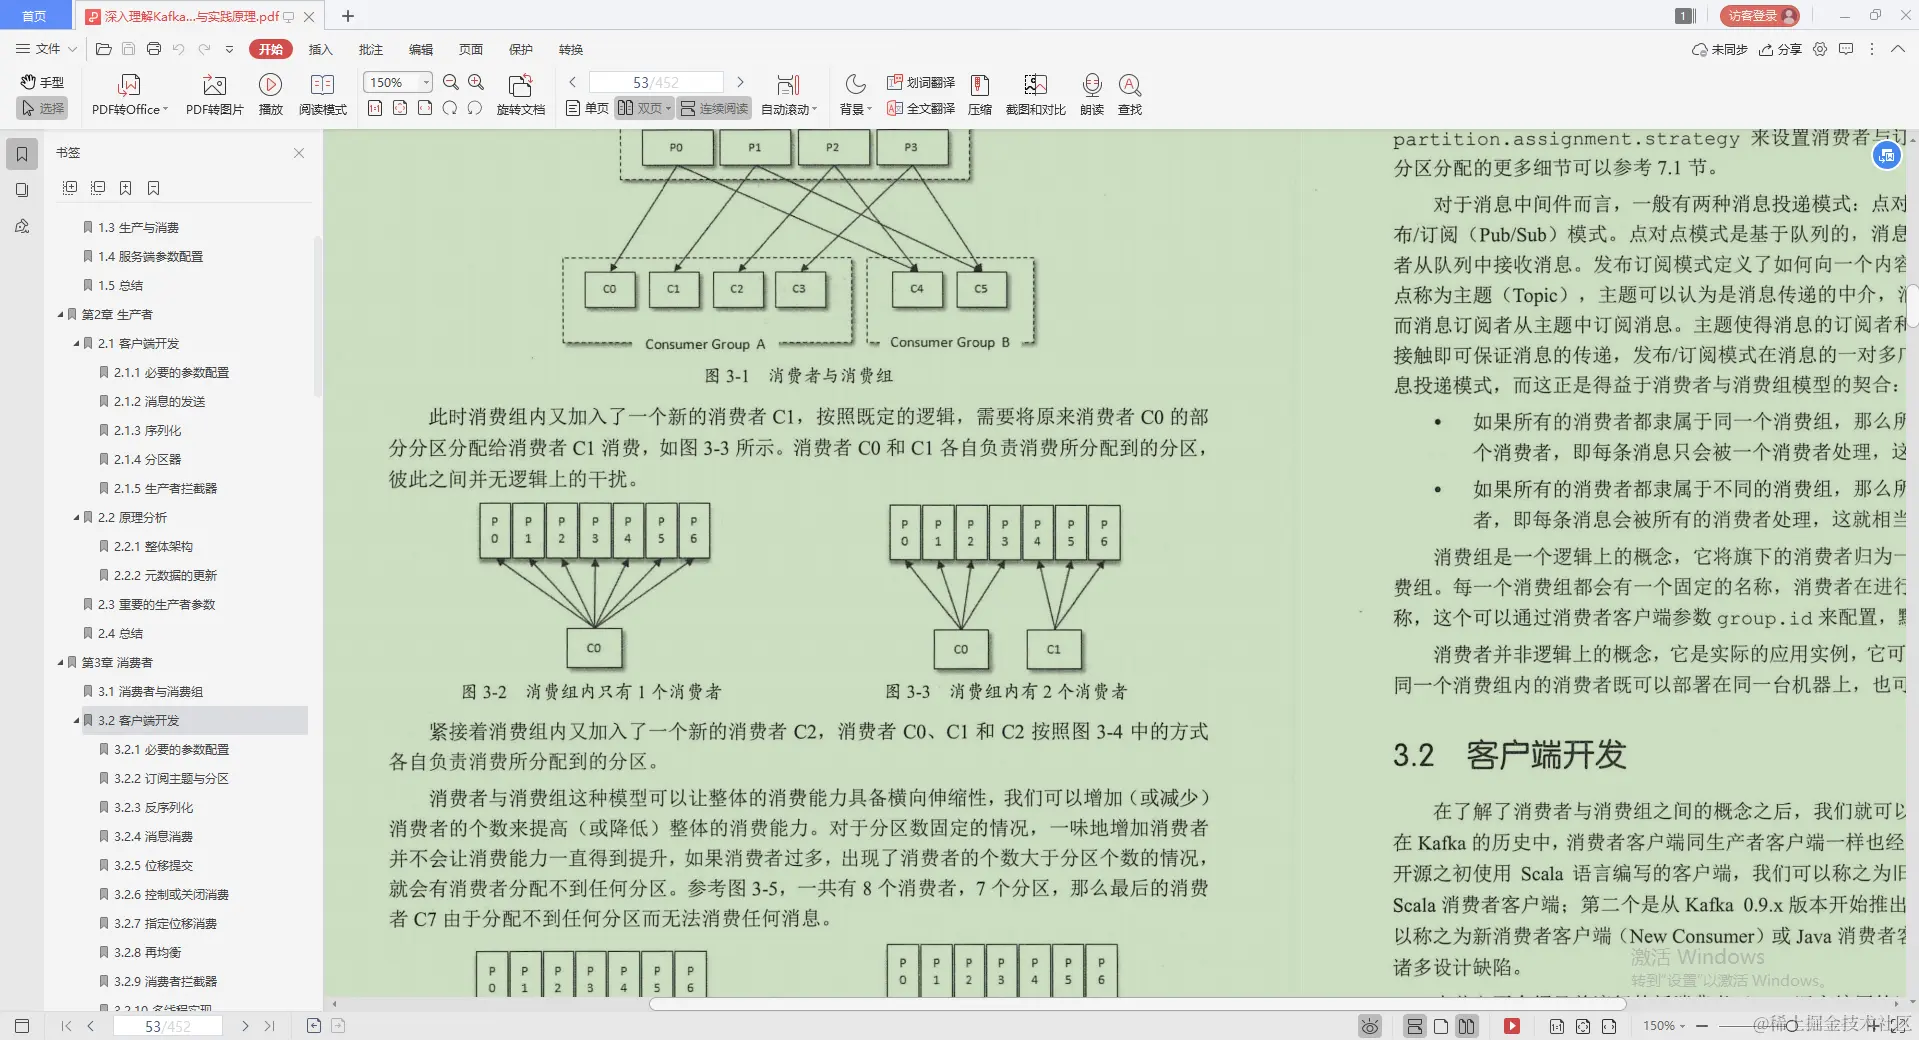The height and width of the screenshot is (1040, 1919).
Task: Switch to the 插入 ribbon tab
Action: [x=320, y=49]
